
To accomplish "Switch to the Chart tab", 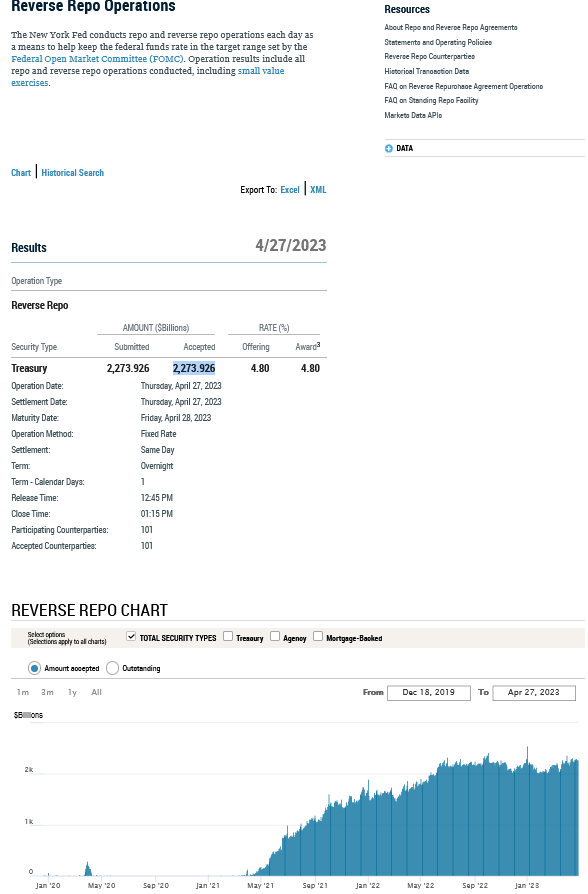I will 21,173.
